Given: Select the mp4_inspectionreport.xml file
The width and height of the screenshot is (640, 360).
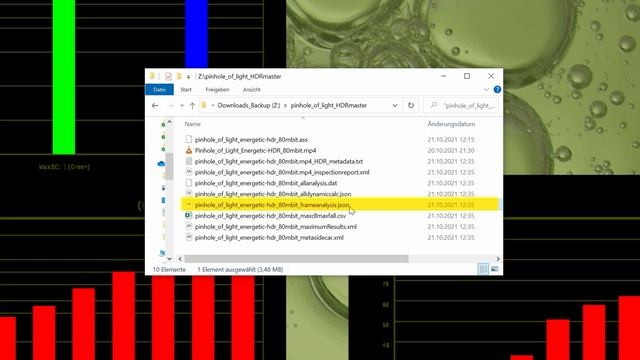Looking at the screenshot, I should tap(282, 172).
